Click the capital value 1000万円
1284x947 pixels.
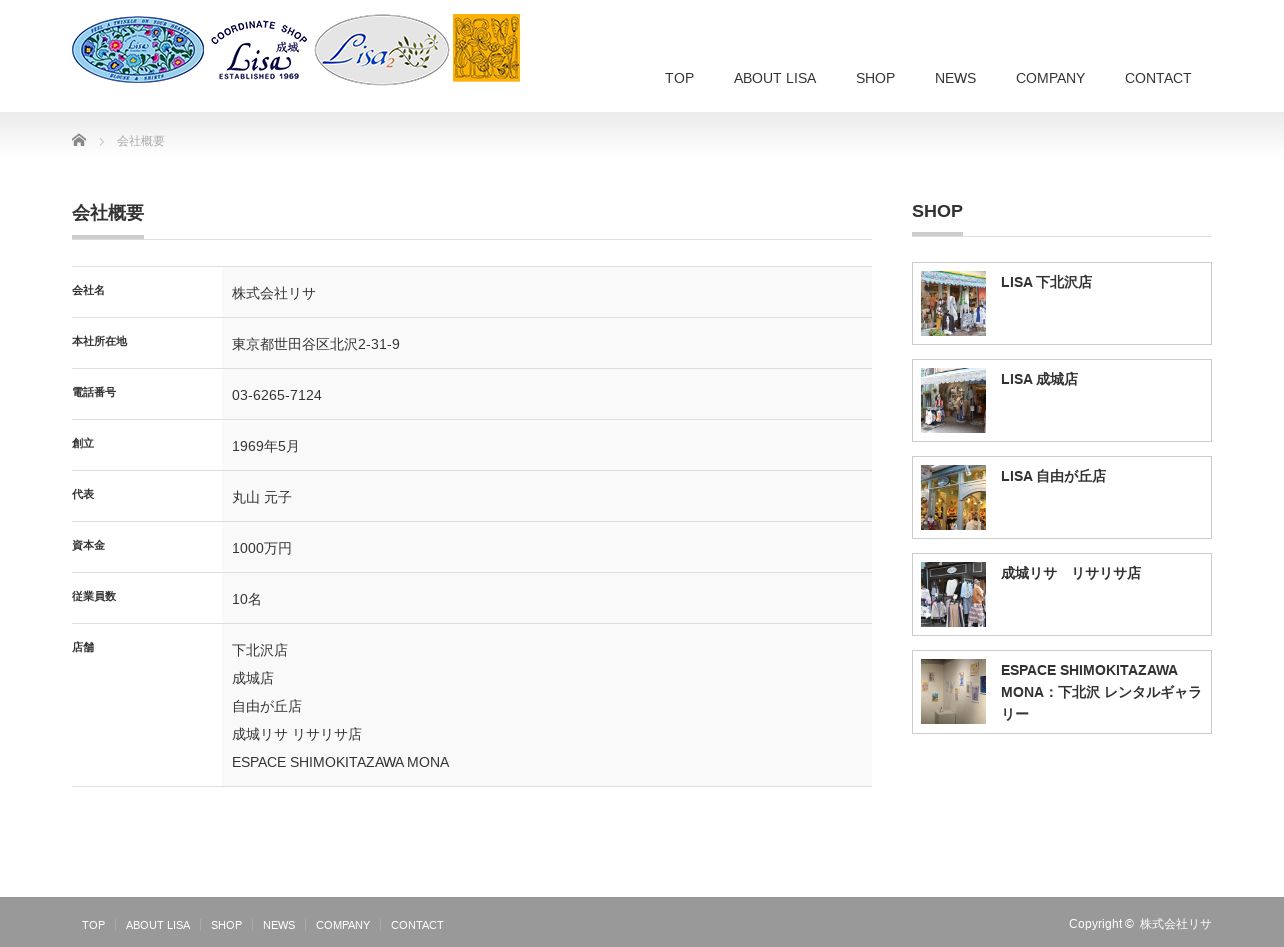(x=262, y=548)
